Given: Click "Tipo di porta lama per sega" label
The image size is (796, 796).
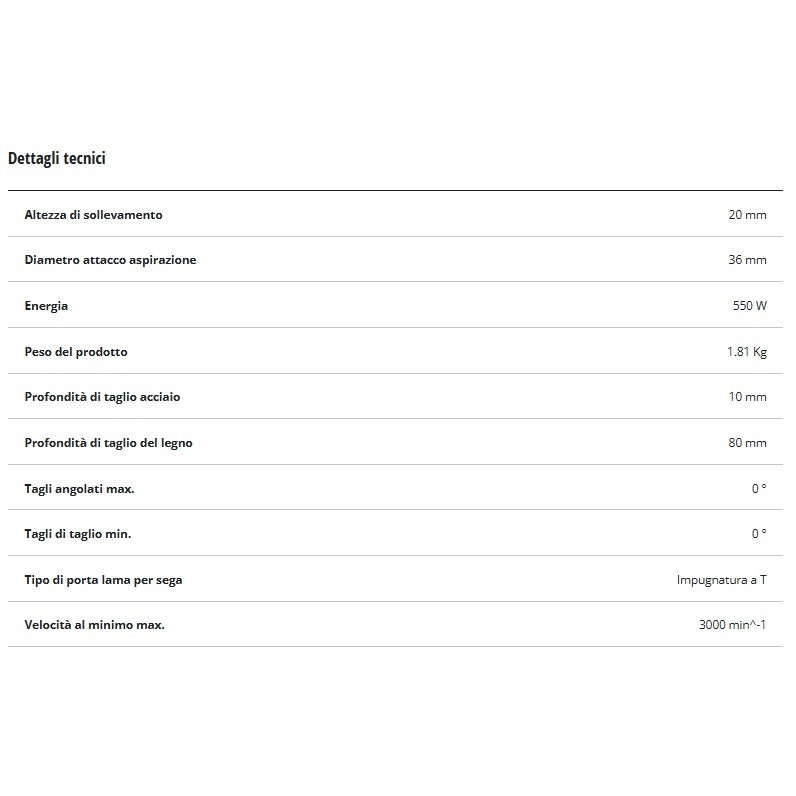Looking at the screenshot, I should (x=103, y=580).
